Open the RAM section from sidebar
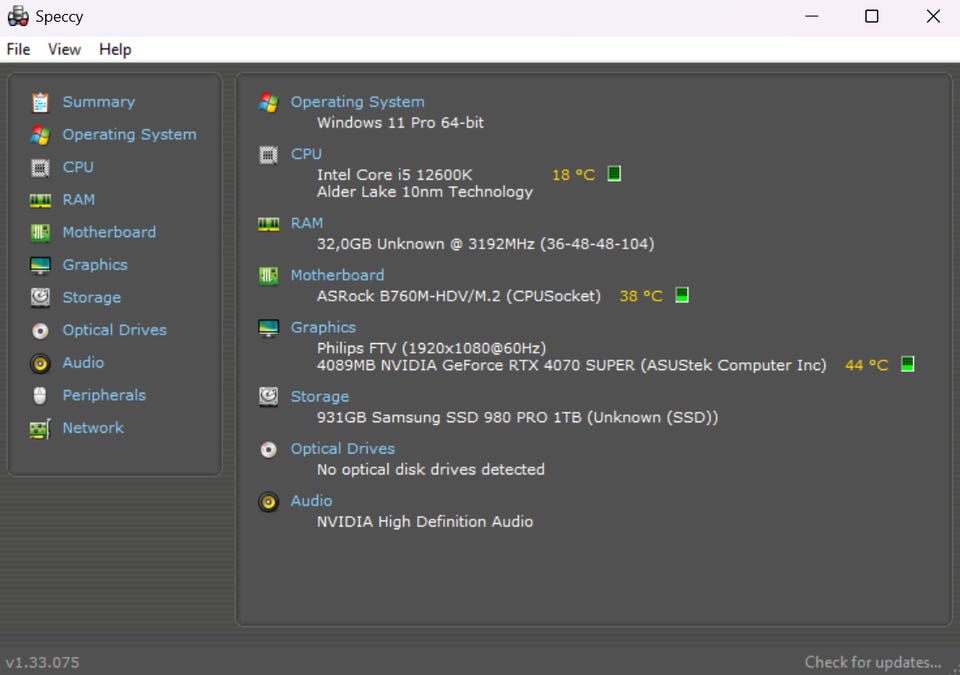Screen dimensions: 960x675 click(x=78, y=199)
